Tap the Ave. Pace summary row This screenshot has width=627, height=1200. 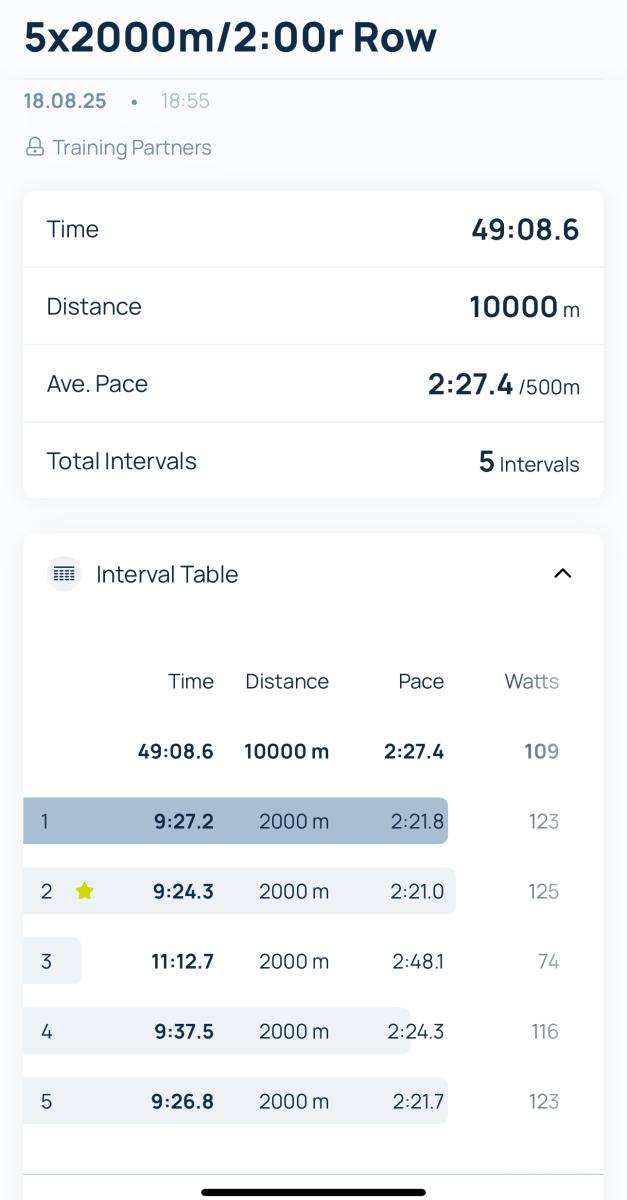(313, 384)
